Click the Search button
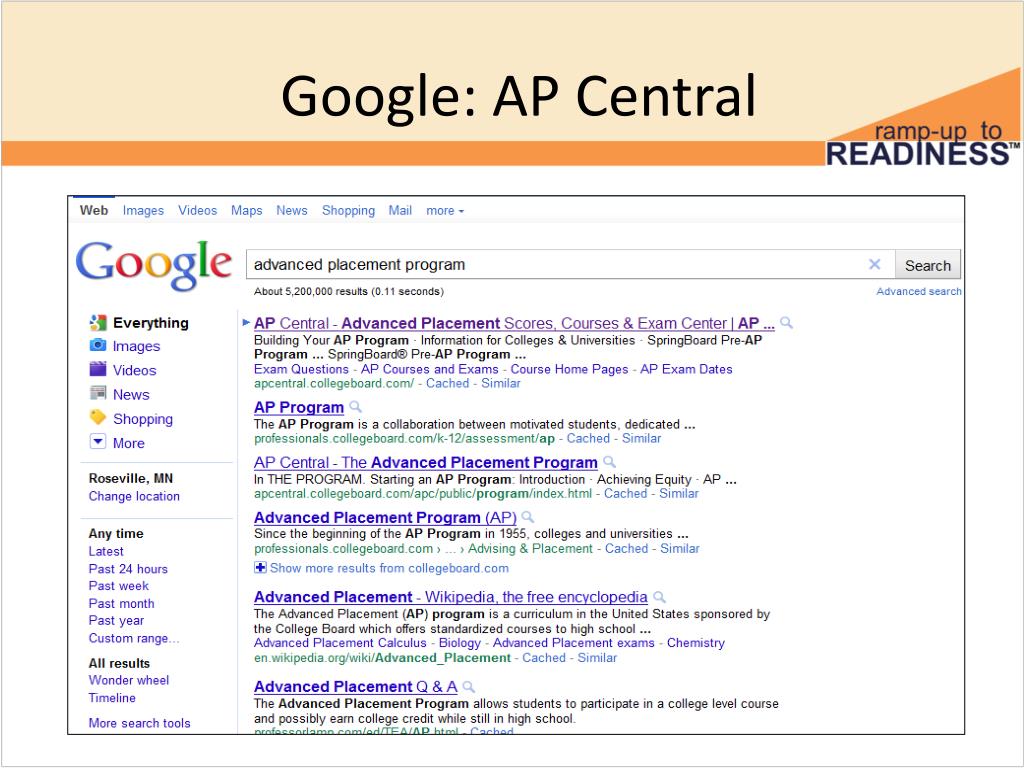 click(x=927, y=265)
